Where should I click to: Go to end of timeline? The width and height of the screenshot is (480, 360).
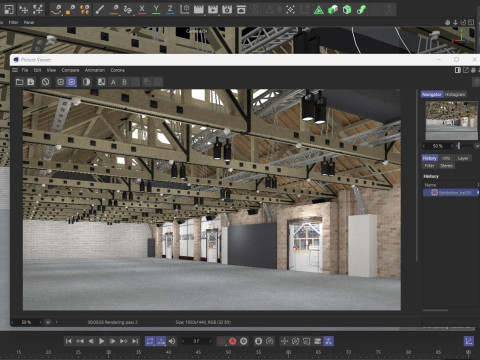135,341
